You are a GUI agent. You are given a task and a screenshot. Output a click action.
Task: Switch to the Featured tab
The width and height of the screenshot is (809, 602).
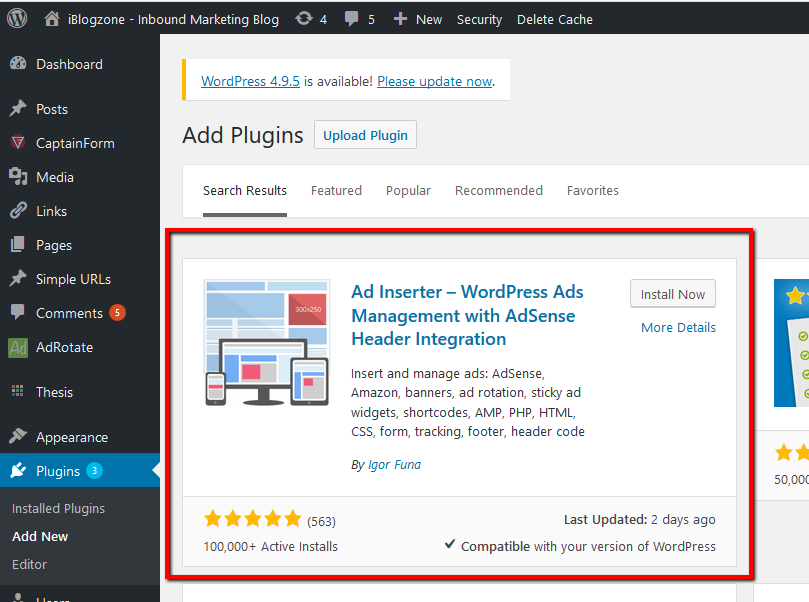pyautogui.click(x=336, y=190)
